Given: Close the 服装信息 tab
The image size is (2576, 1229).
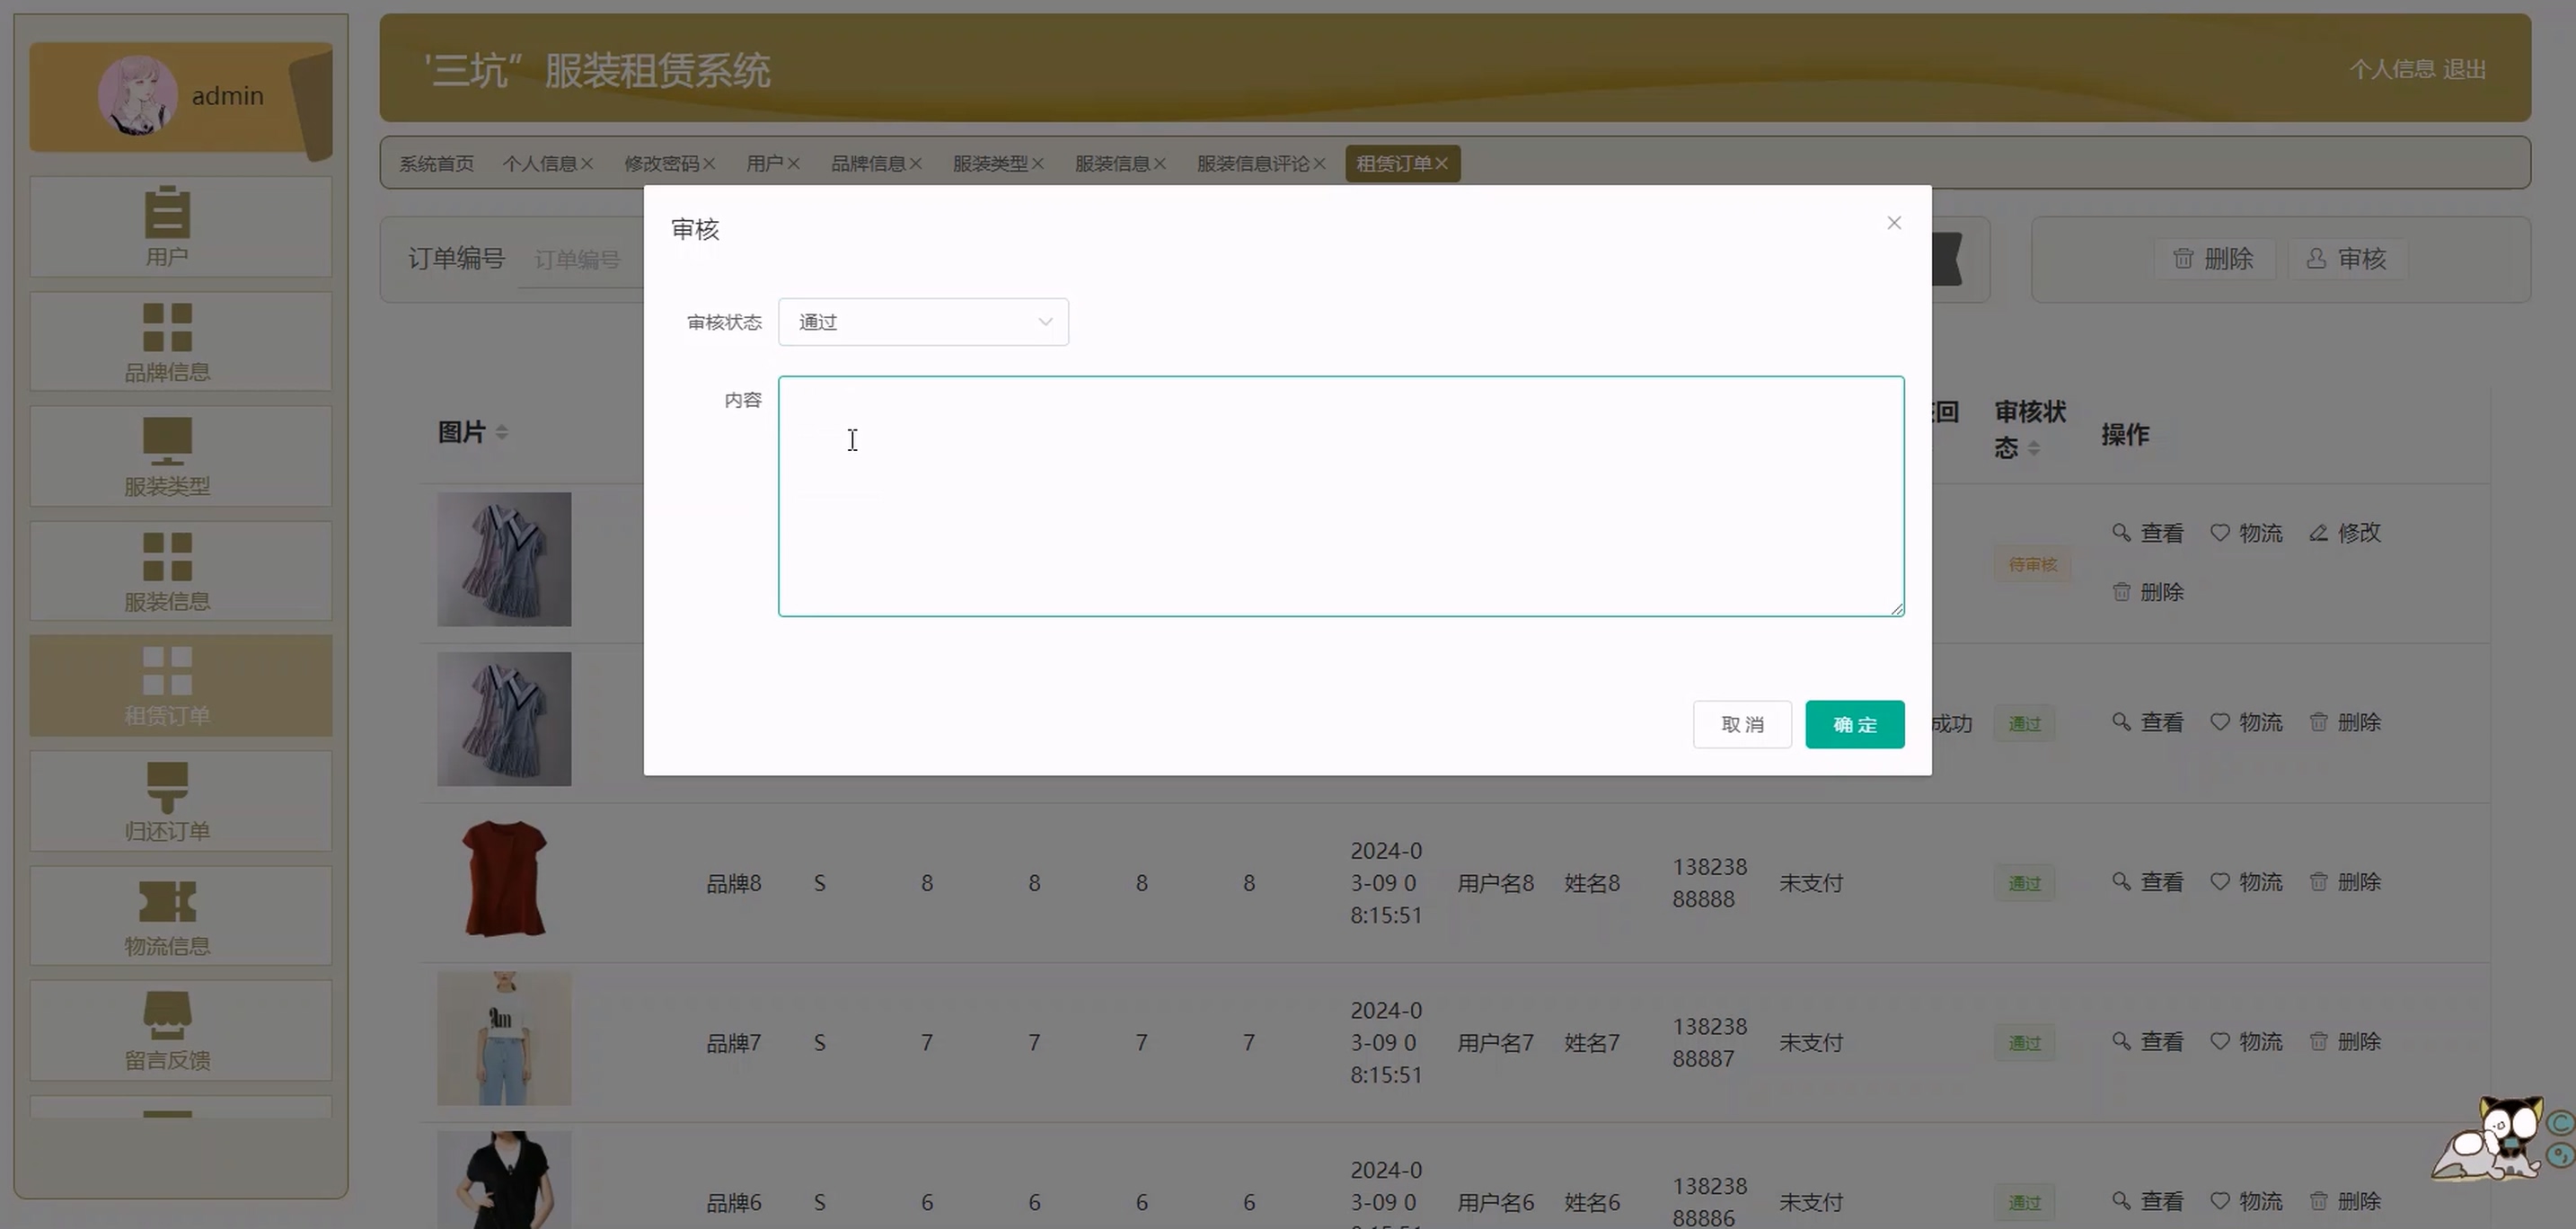Looking at the screenshot, I should (1160, 164).
